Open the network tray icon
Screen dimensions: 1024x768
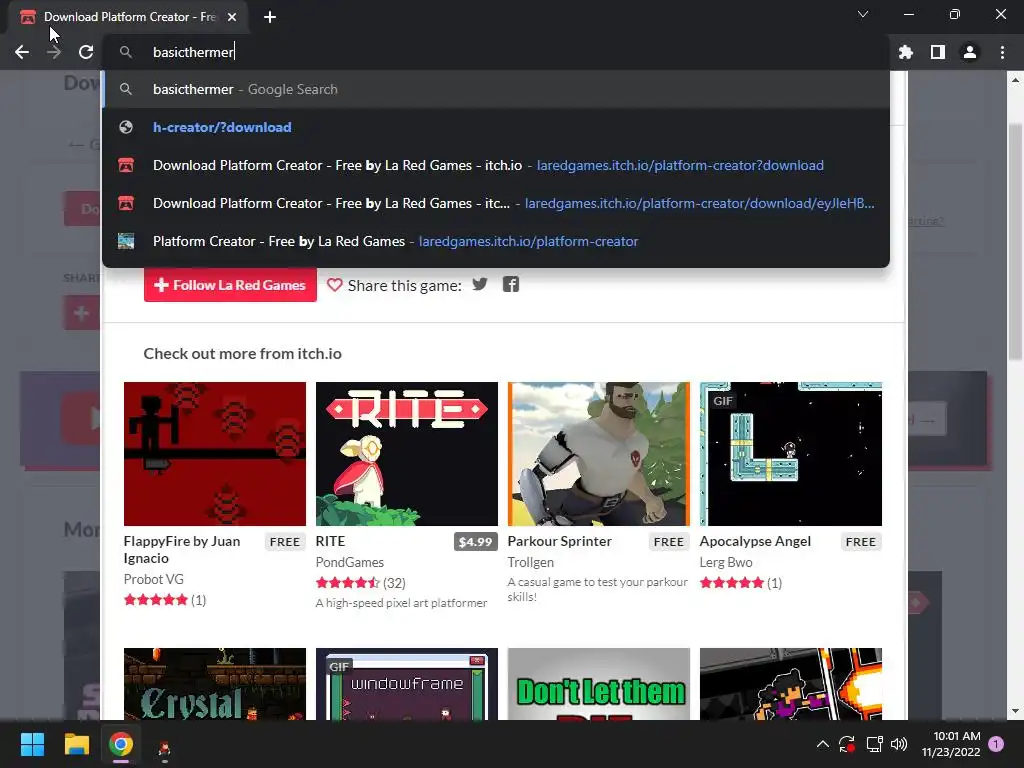[x=874, y=744]
